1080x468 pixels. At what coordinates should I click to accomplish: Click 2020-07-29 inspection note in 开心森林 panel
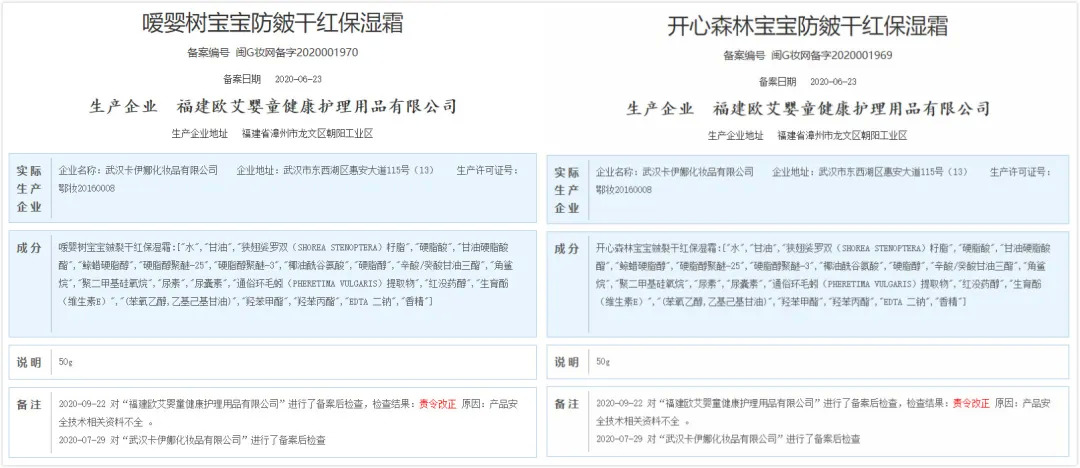click(x=728, y=438)
